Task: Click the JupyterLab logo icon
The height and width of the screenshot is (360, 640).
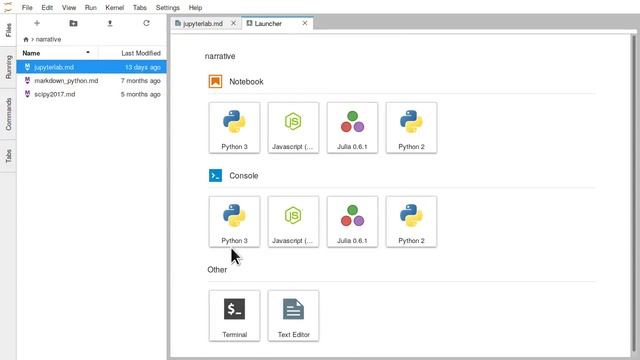Action: pos(8,7)
